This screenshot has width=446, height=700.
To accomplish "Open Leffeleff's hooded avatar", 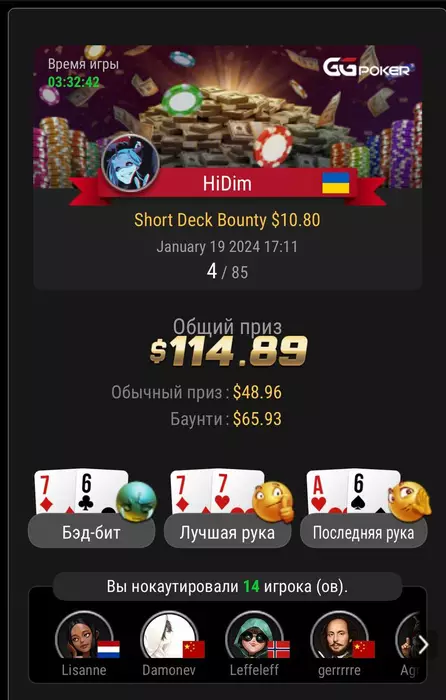I will 254,635.
